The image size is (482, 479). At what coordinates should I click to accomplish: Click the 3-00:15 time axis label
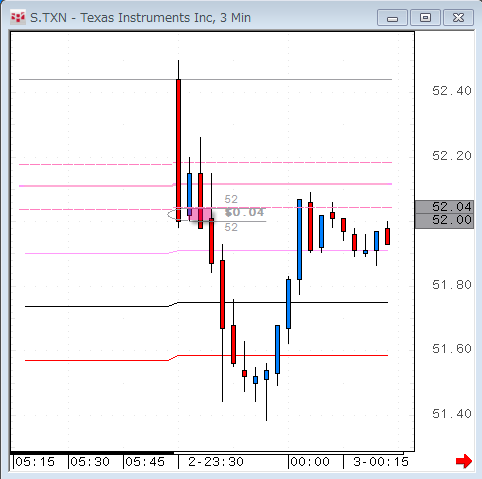381,462
